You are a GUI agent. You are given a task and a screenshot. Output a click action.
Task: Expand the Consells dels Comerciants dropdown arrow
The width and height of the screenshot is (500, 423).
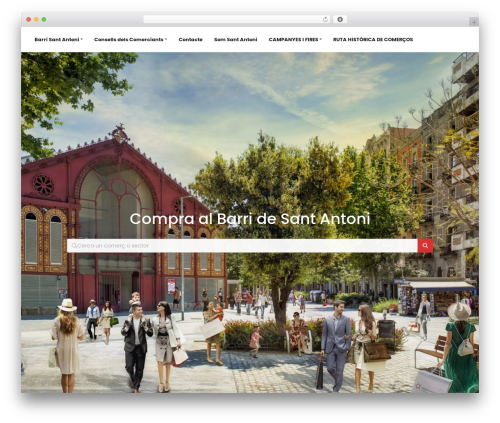coord(166,39)
